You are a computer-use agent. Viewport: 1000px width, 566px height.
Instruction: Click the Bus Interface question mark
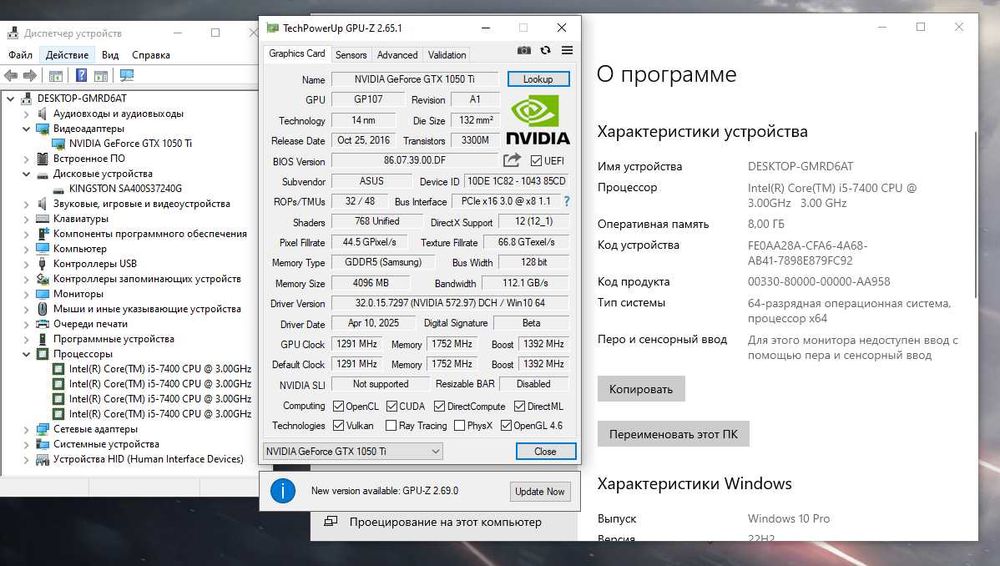pos(566,201)
